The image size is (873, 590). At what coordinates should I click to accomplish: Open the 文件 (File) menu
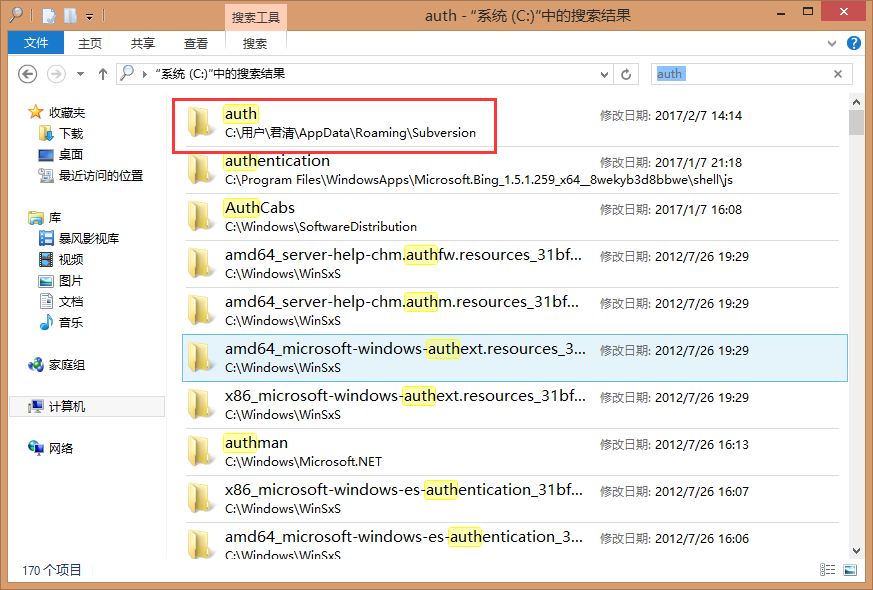click(x=36, y=43)
